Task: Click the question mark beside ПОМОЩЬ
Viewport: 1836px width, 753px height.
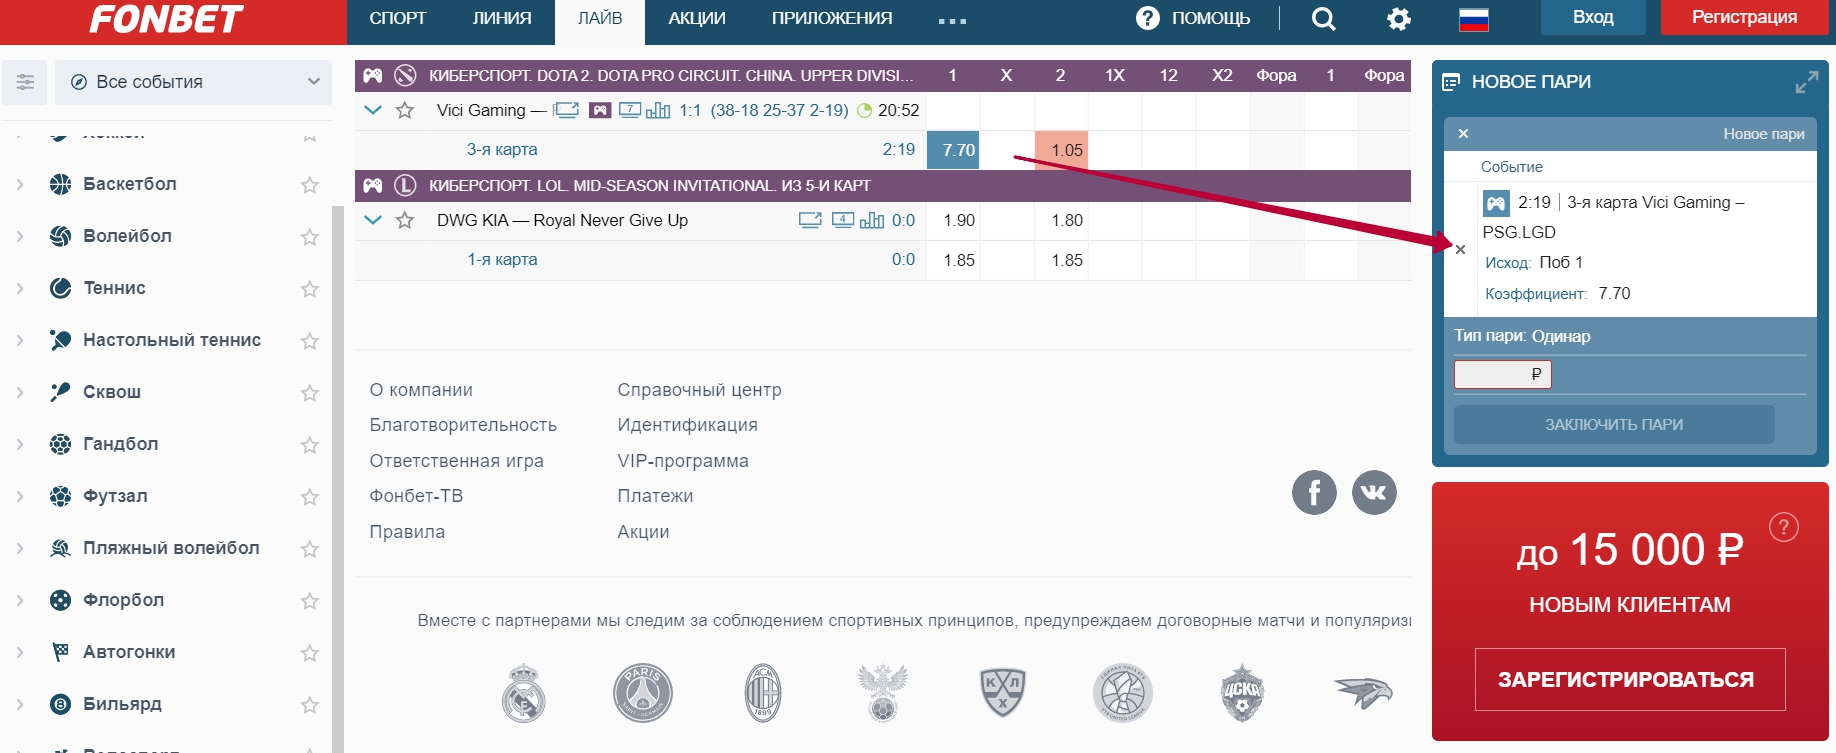Action: click(x=1148, y=18)
